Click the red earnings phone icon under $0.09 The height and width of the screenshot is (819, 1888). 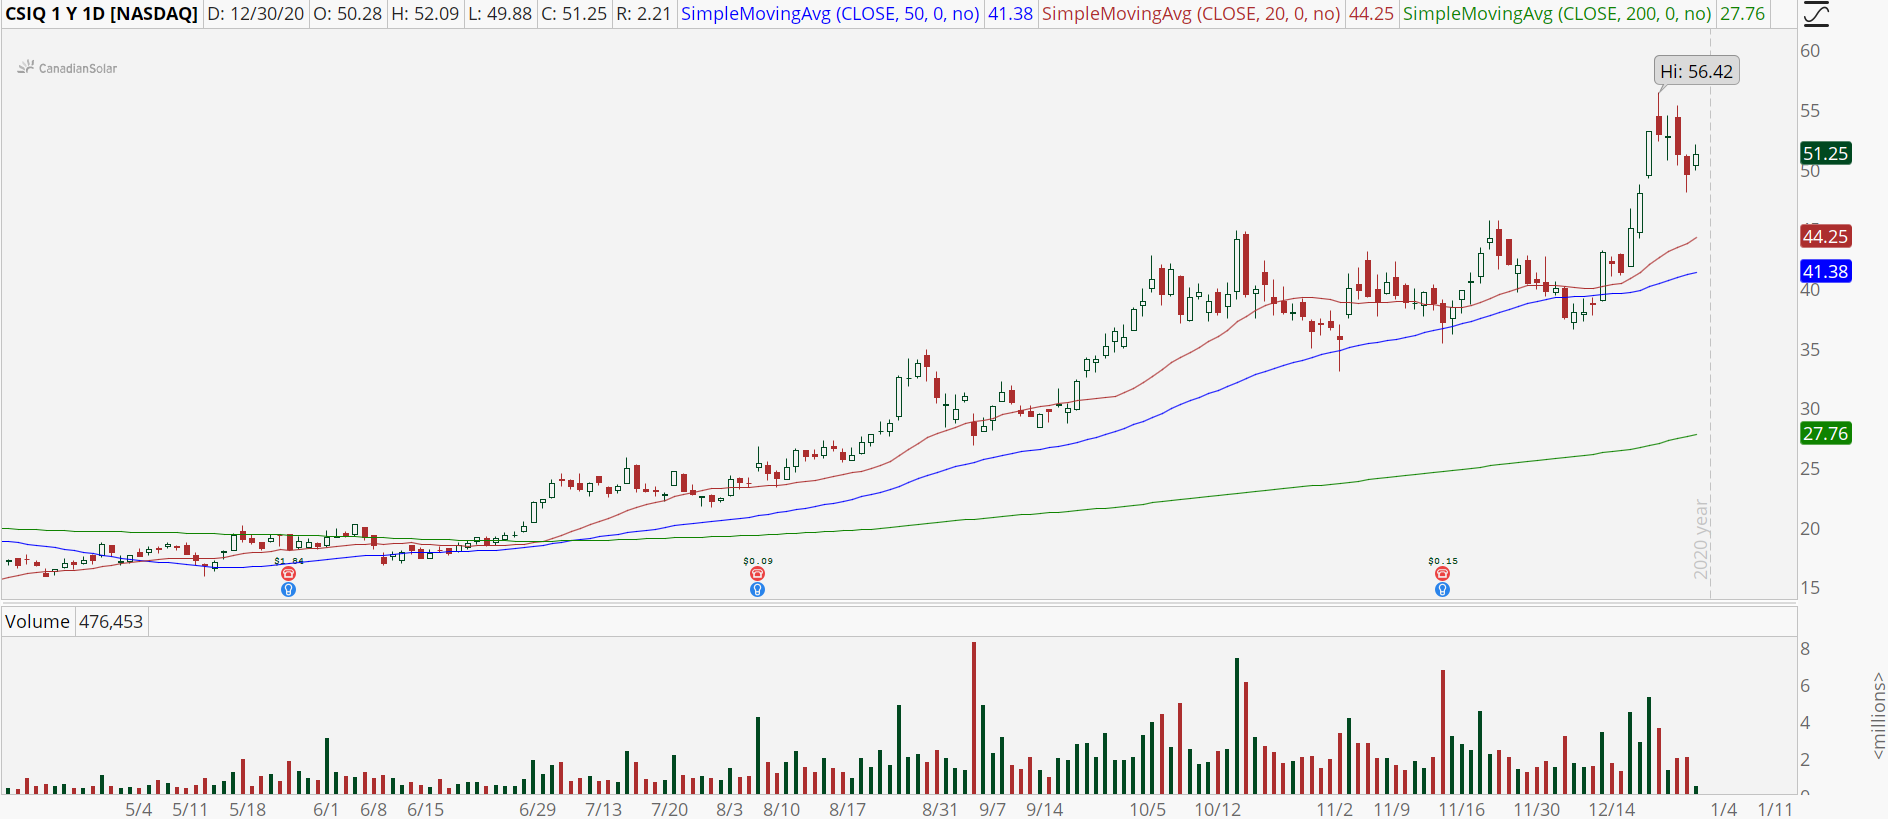point(757,574)
